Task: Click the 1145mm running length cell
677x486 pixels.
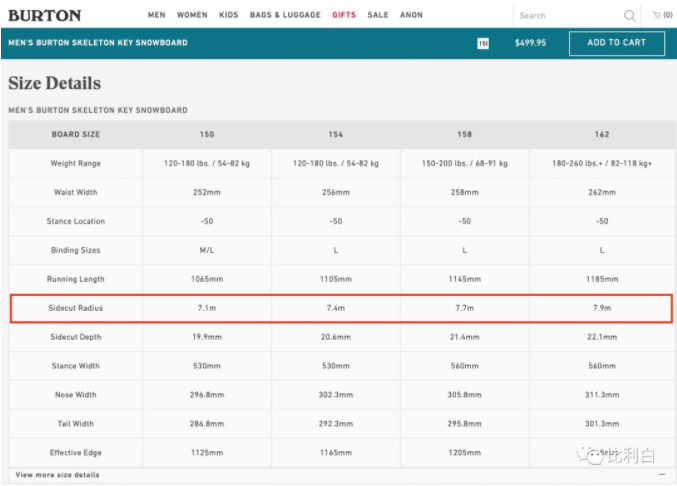Action: pos(465,279)
